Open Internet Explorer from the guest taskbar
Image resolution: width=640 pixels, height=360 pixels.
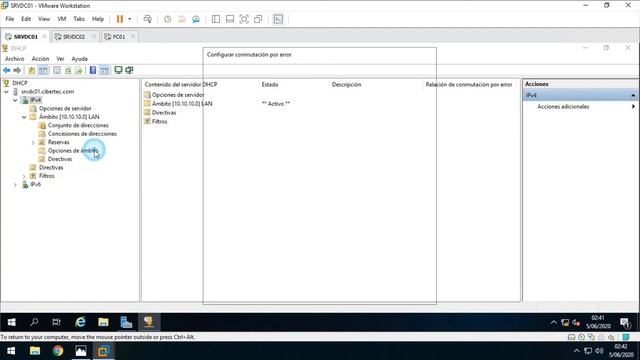click(x=80, y=322)
